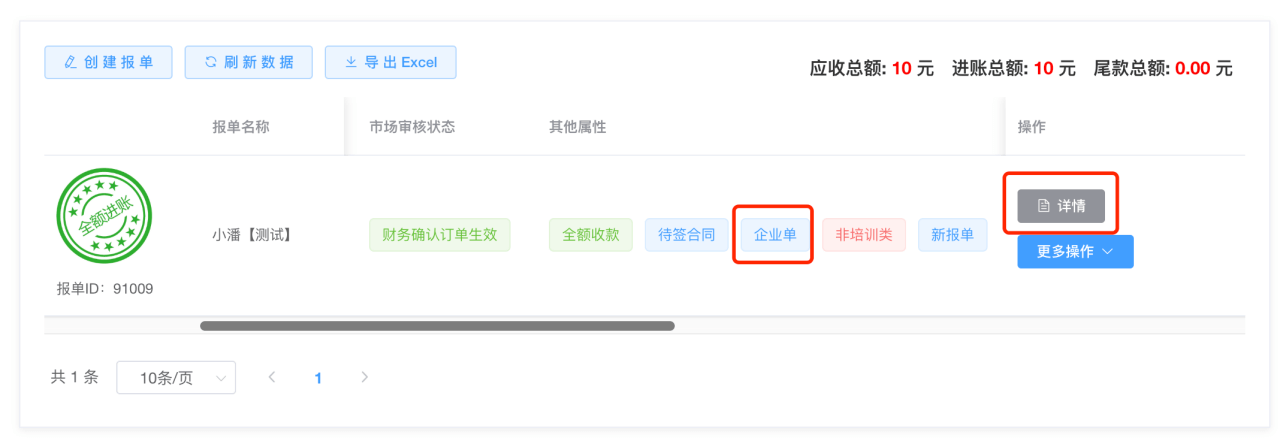Image resolution: width=1286 pixels, height=447 pixels.
Task: Open the 10条/页 page size selector
Action: 176,378
